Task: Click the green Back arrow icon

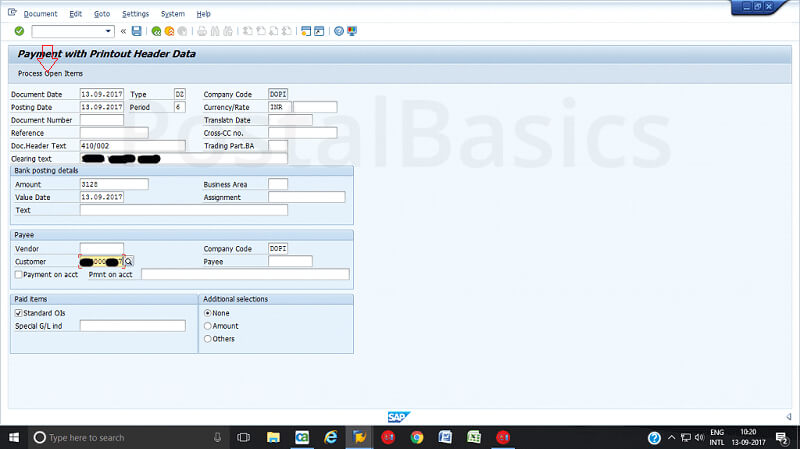Action: pos(156,31)
